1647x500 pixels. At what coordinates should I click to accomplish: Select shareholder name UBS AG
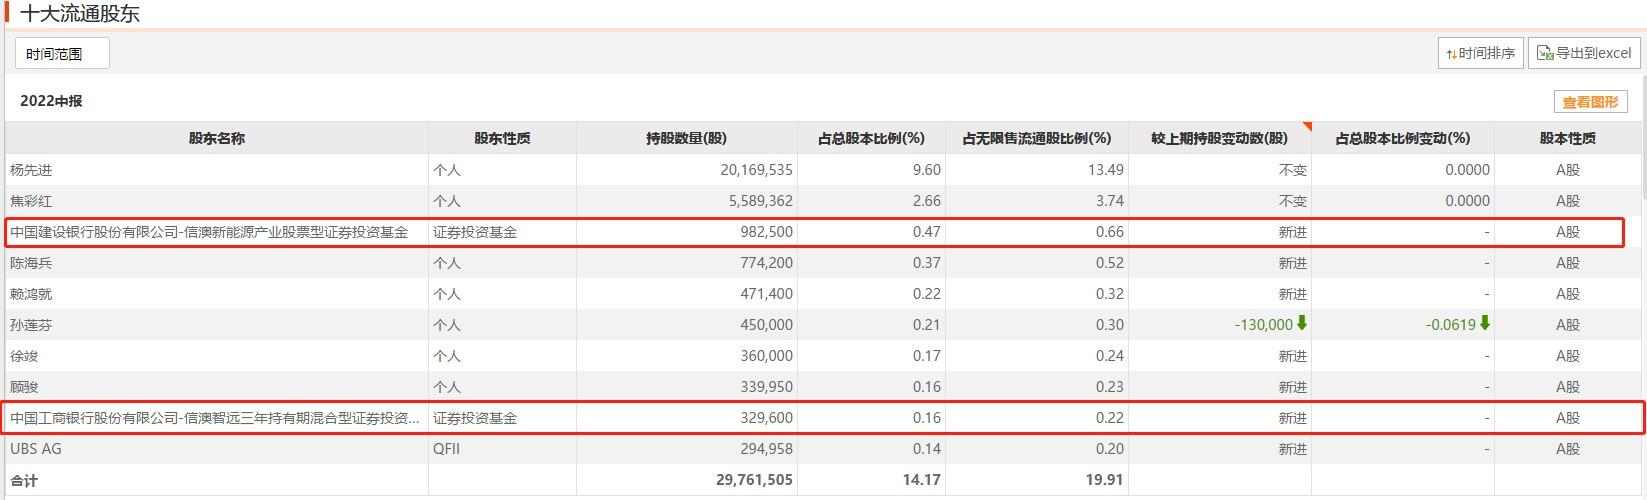pos(36,449)
